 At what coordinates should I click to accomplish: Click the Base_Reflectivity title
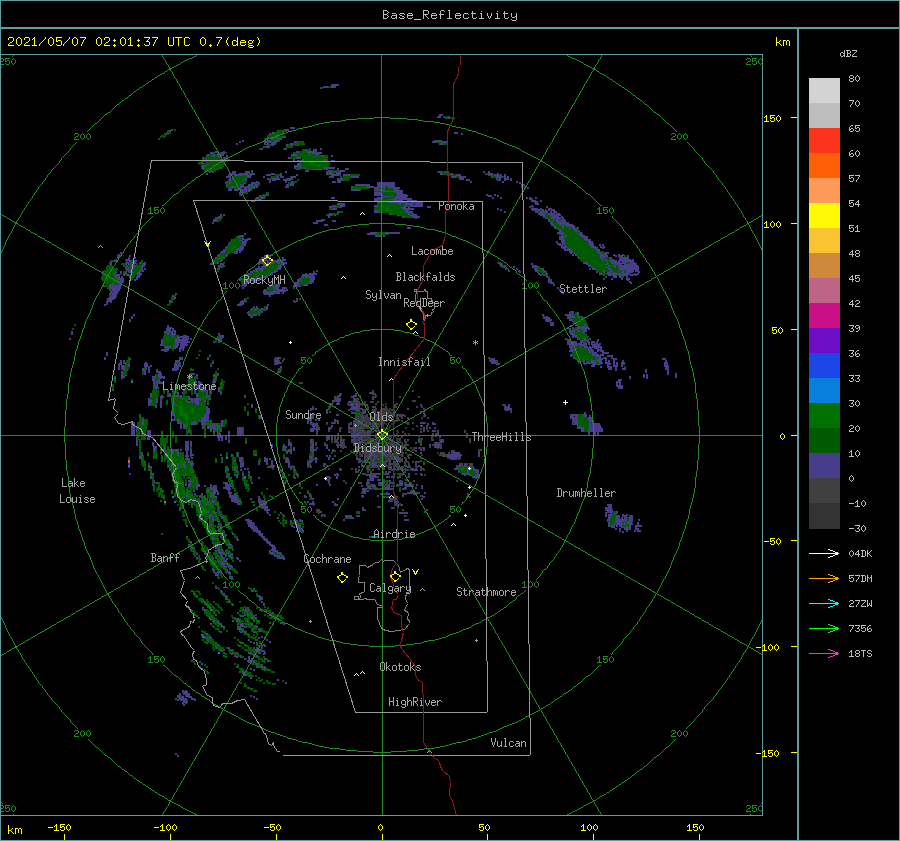point(450,15)
